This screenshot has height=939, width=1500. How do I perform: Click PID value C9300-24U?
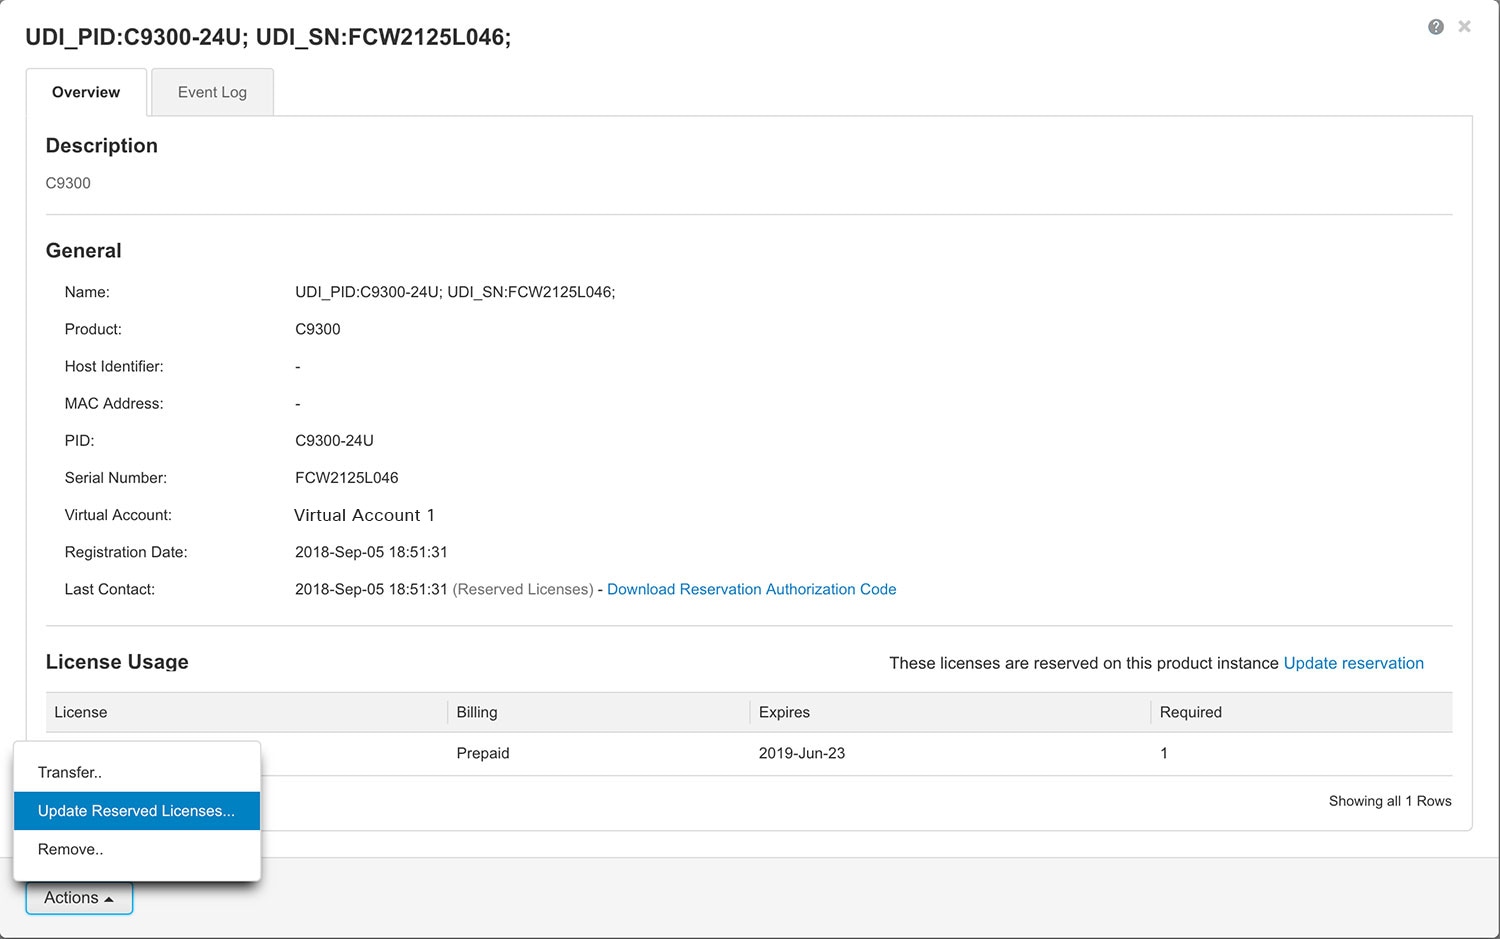(x=334, y=441)
